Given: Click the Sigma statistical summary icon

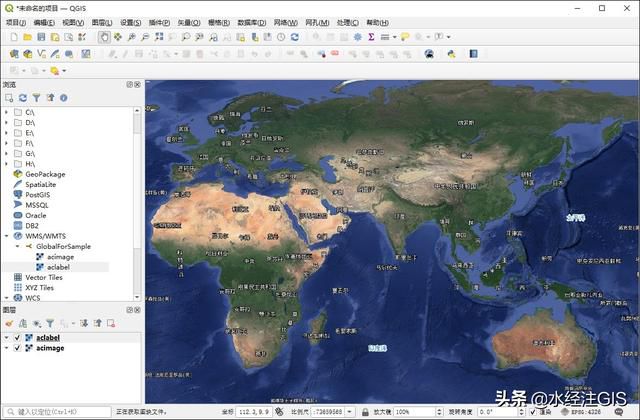Looking at the screenshot, I should coord(371,37).
